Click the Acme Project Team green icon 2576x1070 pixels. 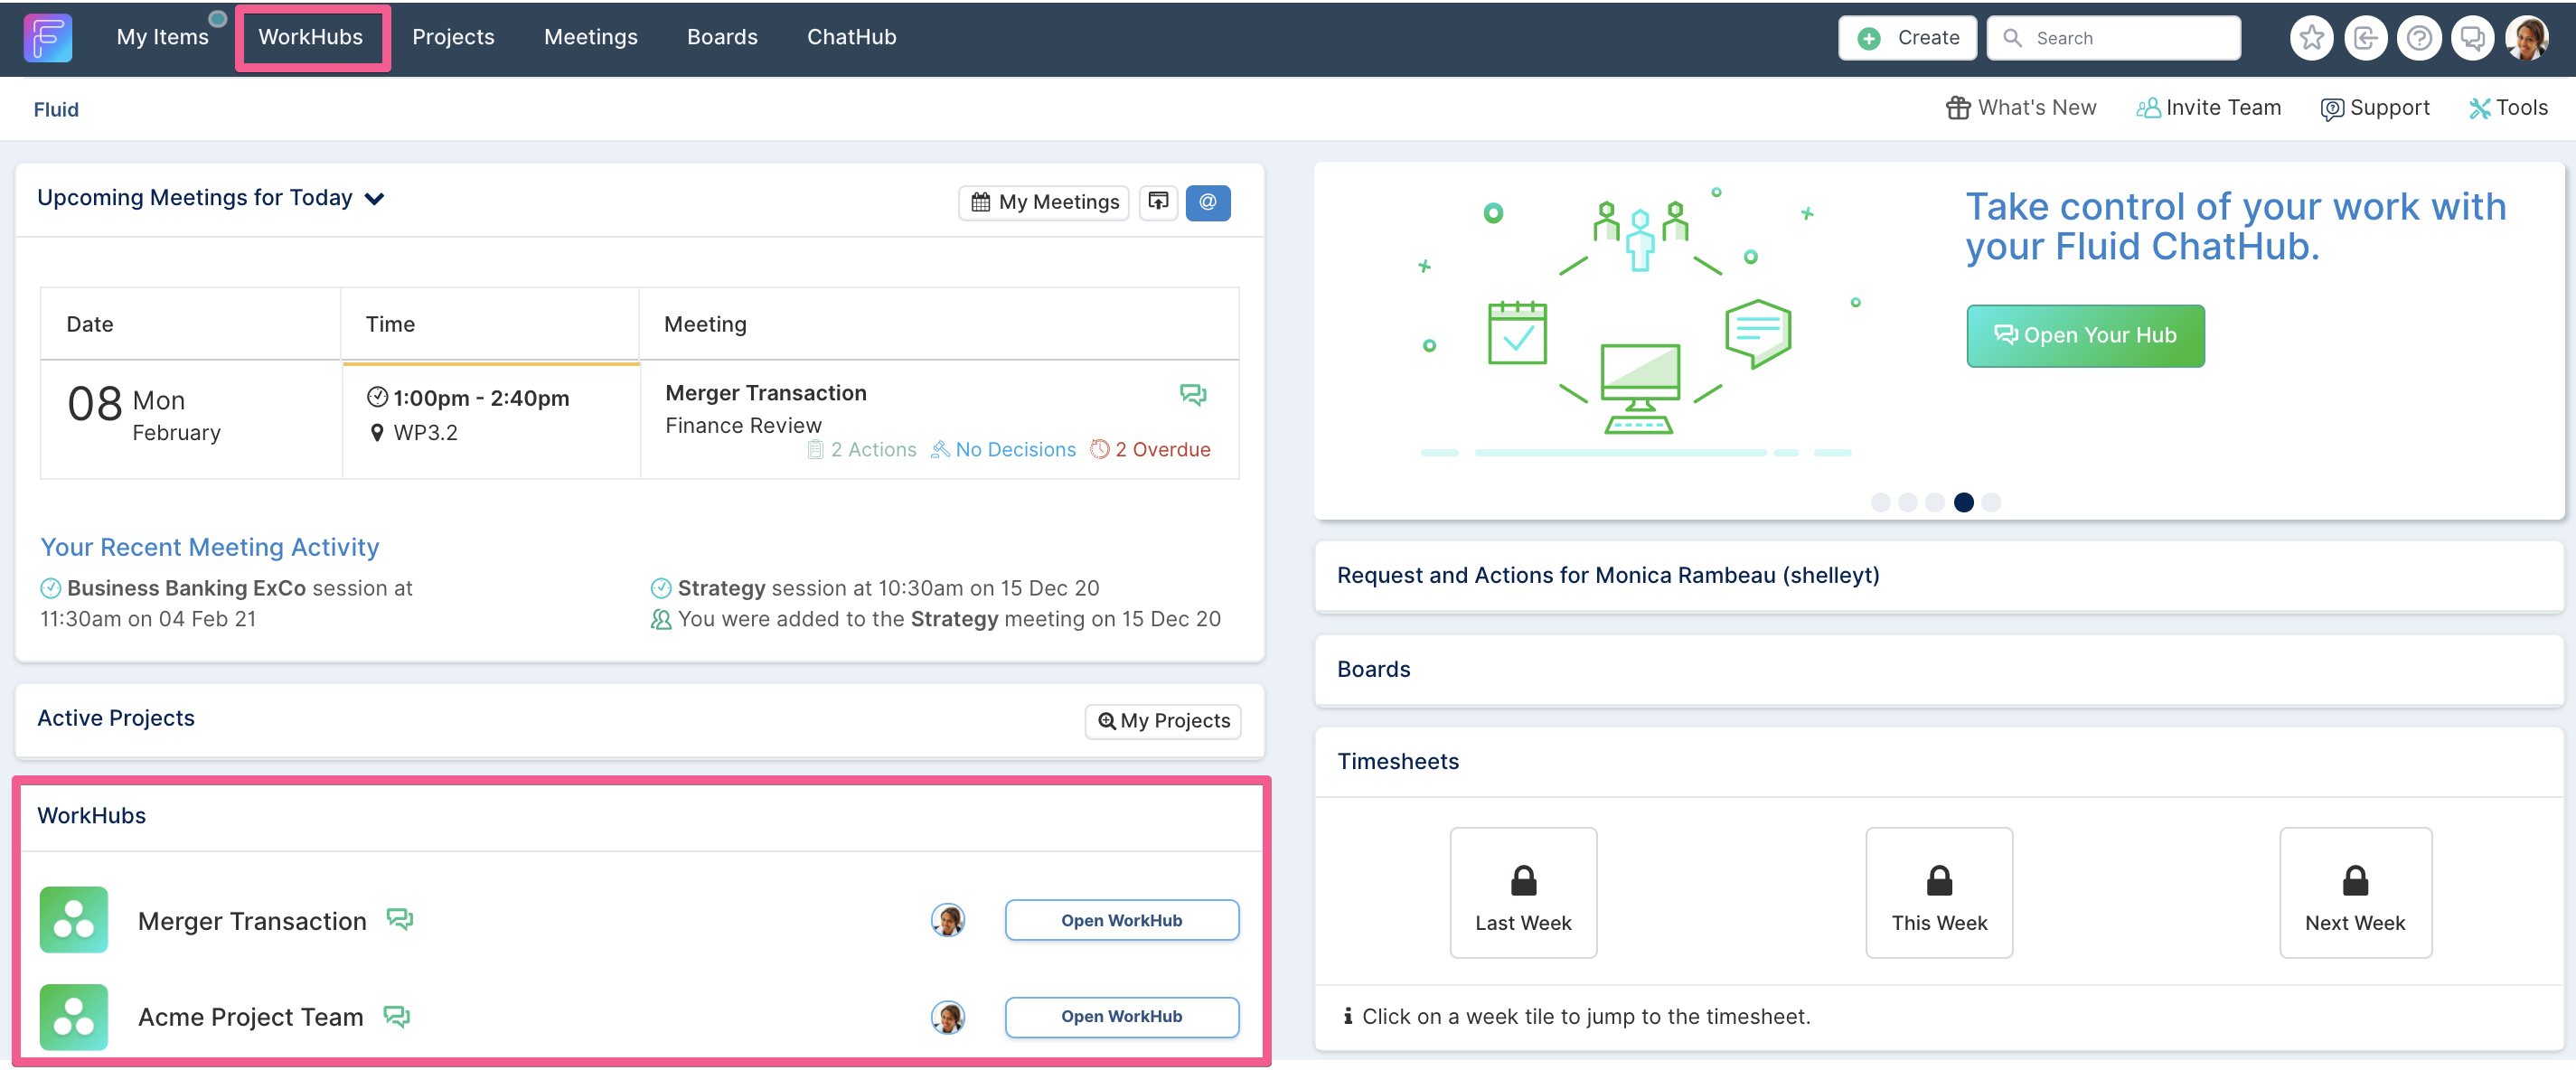pyautogui.click(x=74, y=1017)
